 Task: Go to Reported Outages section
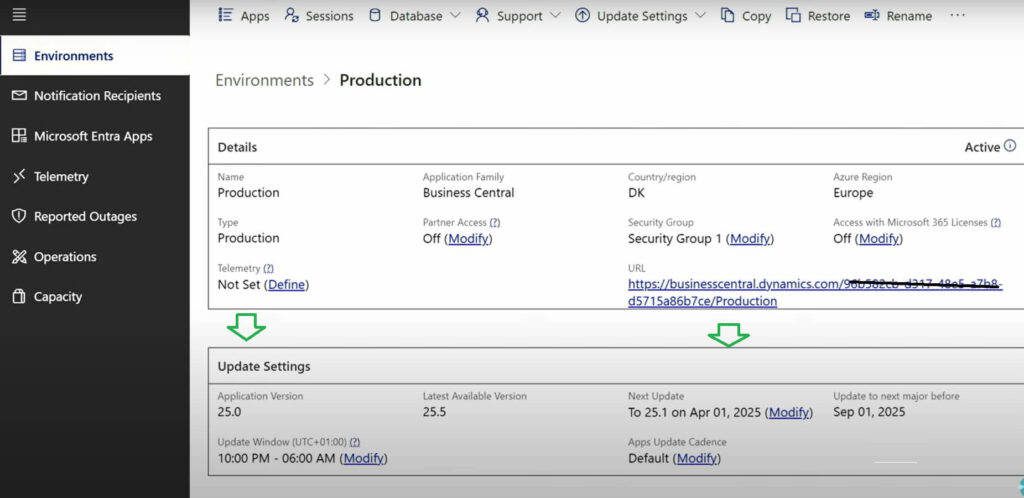pos(86,217)
